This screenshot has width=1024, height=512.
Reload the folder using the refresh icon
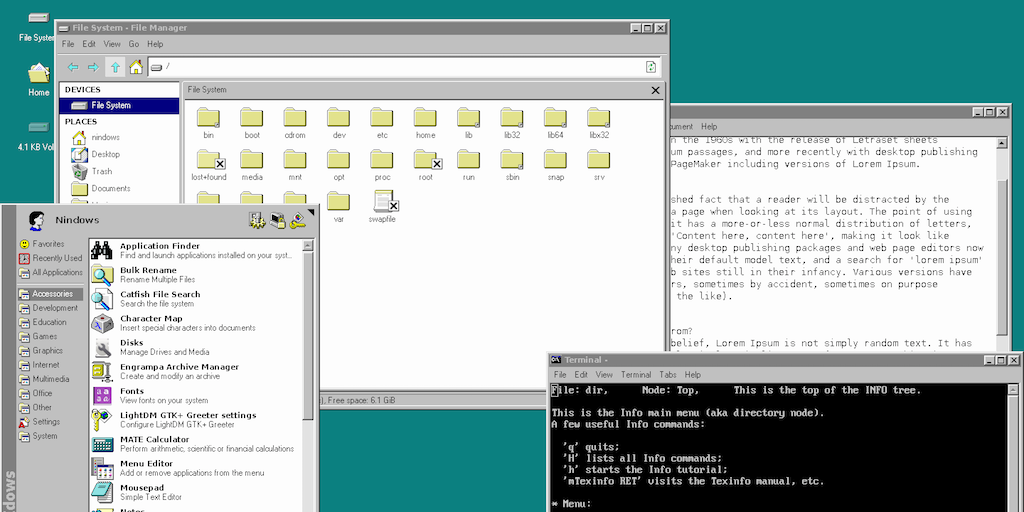coord(651,67)
